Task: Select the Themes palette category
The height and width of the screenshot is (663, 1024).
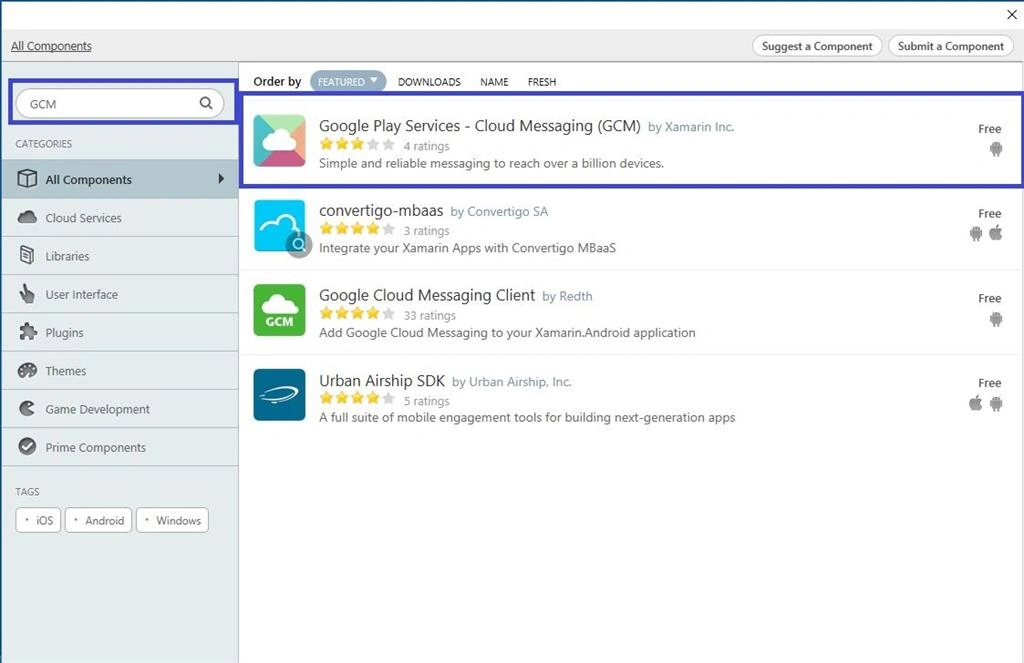Action: [x=120, y=370]
